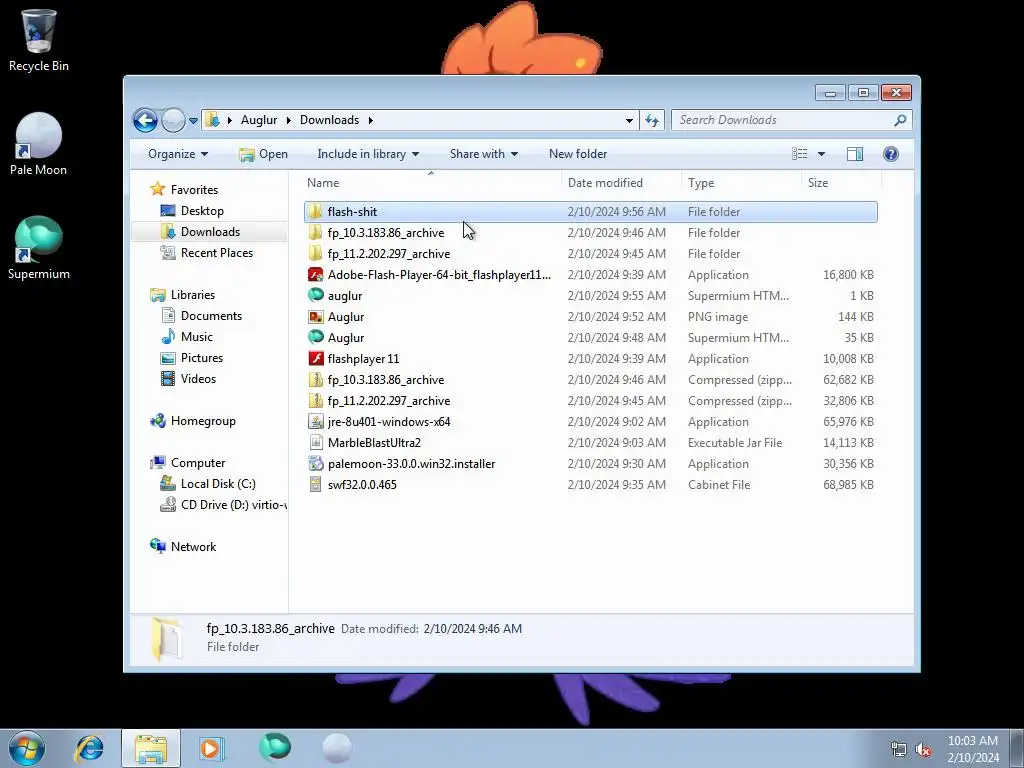This screenshot has width=1024, height=768.
Task: Sort files by the Name column
Action: [x=431, y=183]
